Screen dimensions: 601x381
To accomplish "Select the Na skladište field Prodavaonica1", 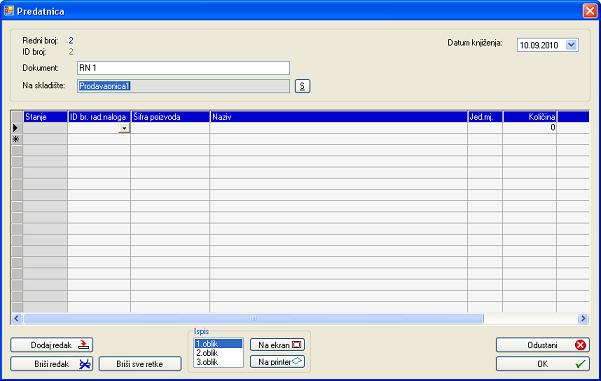I will click(183, 86).
